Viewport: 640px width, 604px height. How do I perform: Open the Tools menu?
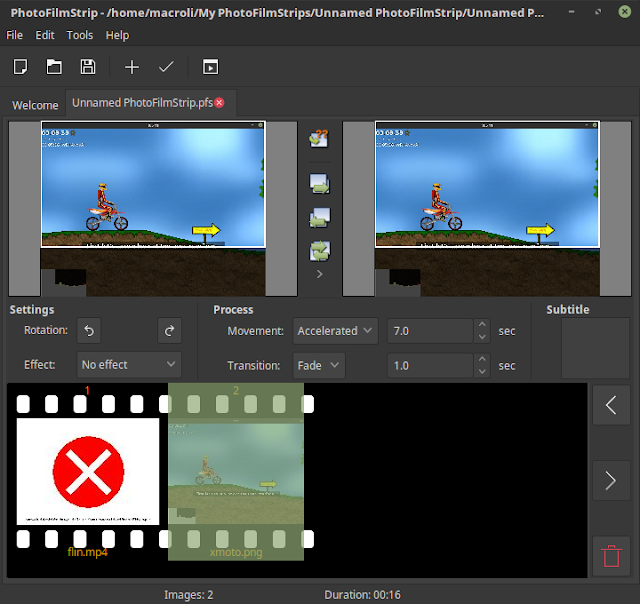coord(80,35)
